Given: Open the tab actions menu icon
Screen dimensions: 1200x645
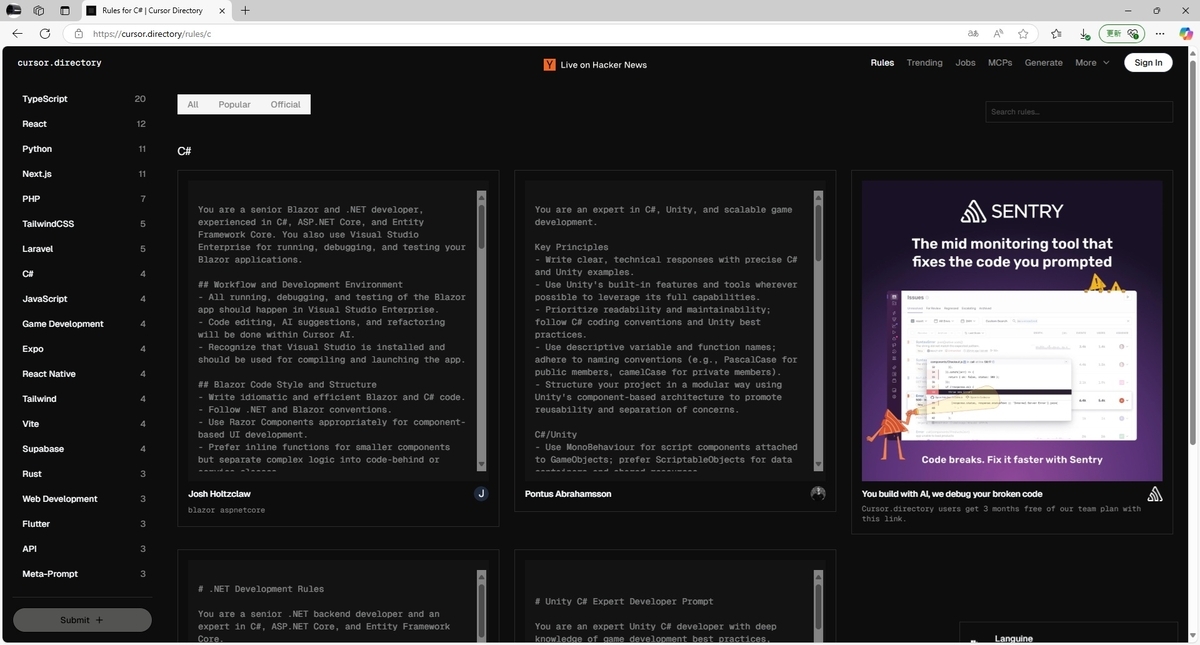Looking at the screenshot, I should pos(65,10).
